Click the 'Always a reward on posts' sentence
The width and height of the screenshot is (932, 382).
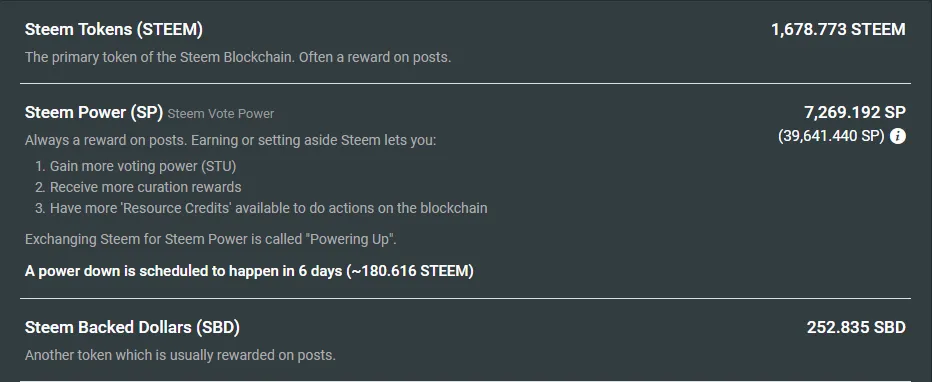(231, 141)
